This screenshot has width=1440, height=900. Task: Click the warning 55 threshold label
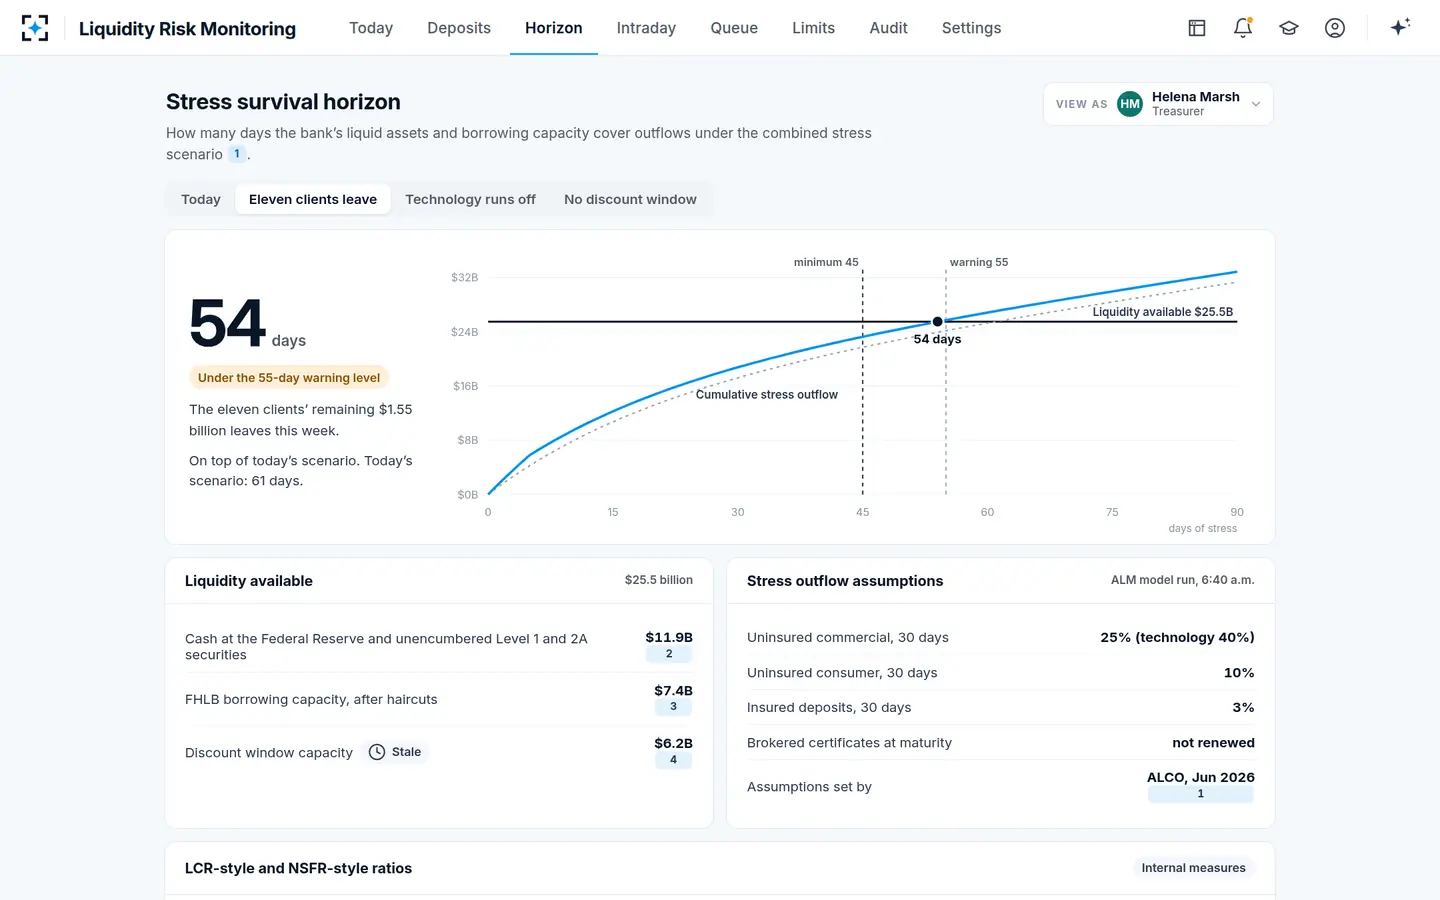tap(979, 262)
